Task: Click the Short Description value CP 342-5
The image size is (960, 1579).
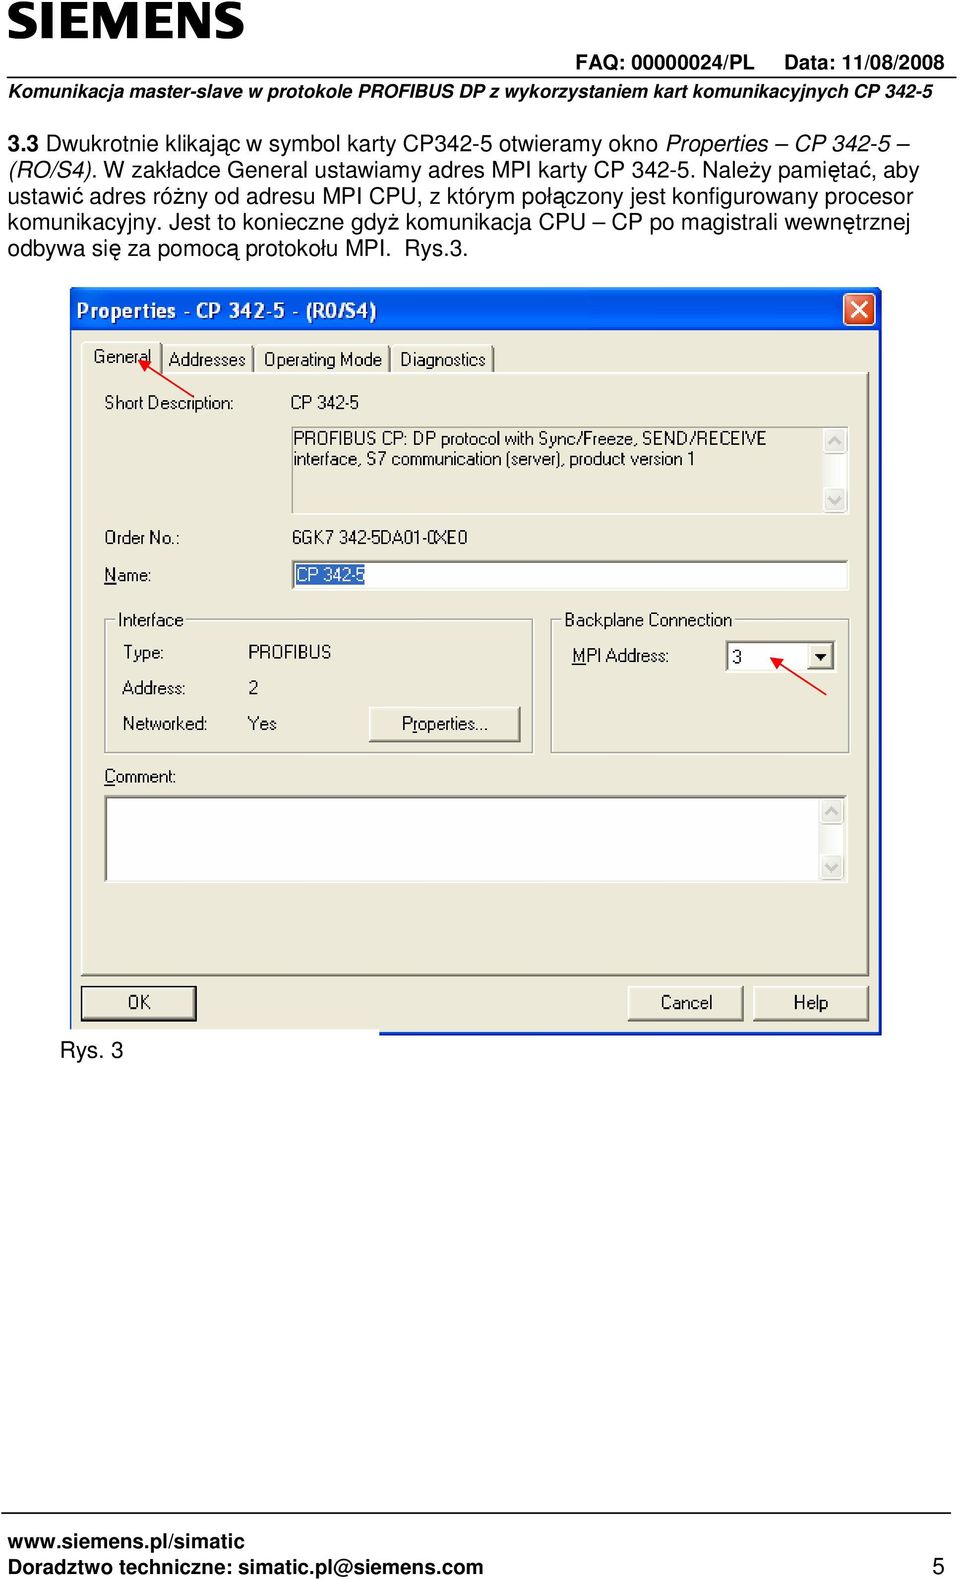Action: pyautogui.click(x=324, y=402)
